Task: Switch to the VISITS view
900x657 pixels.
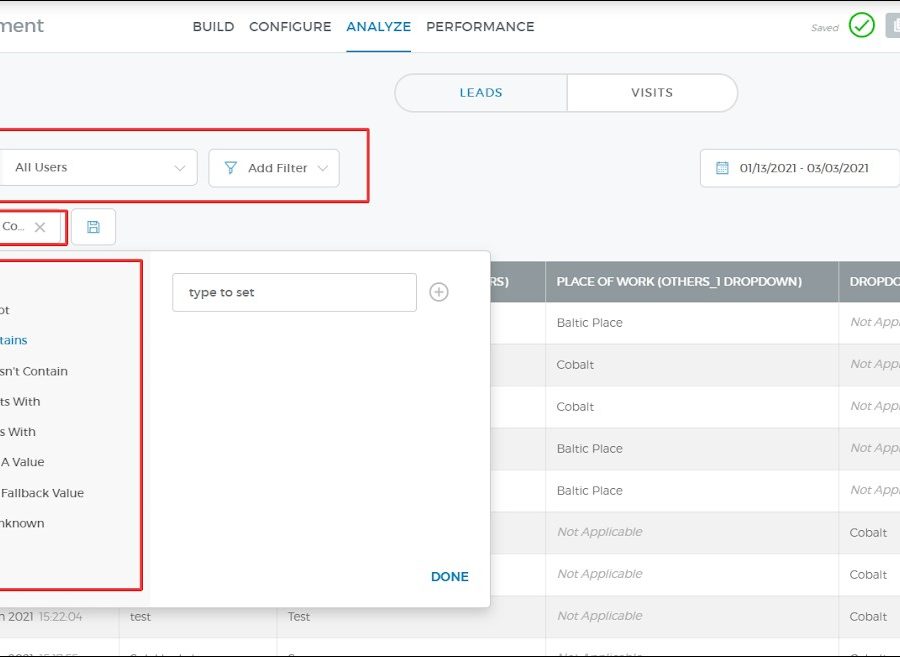Action: (x=652, y=93)
